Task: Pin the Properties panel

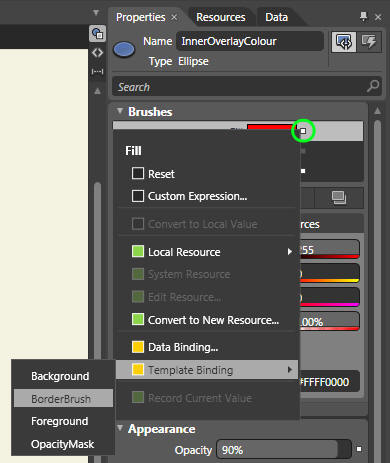Action: [x=363, y=16]
